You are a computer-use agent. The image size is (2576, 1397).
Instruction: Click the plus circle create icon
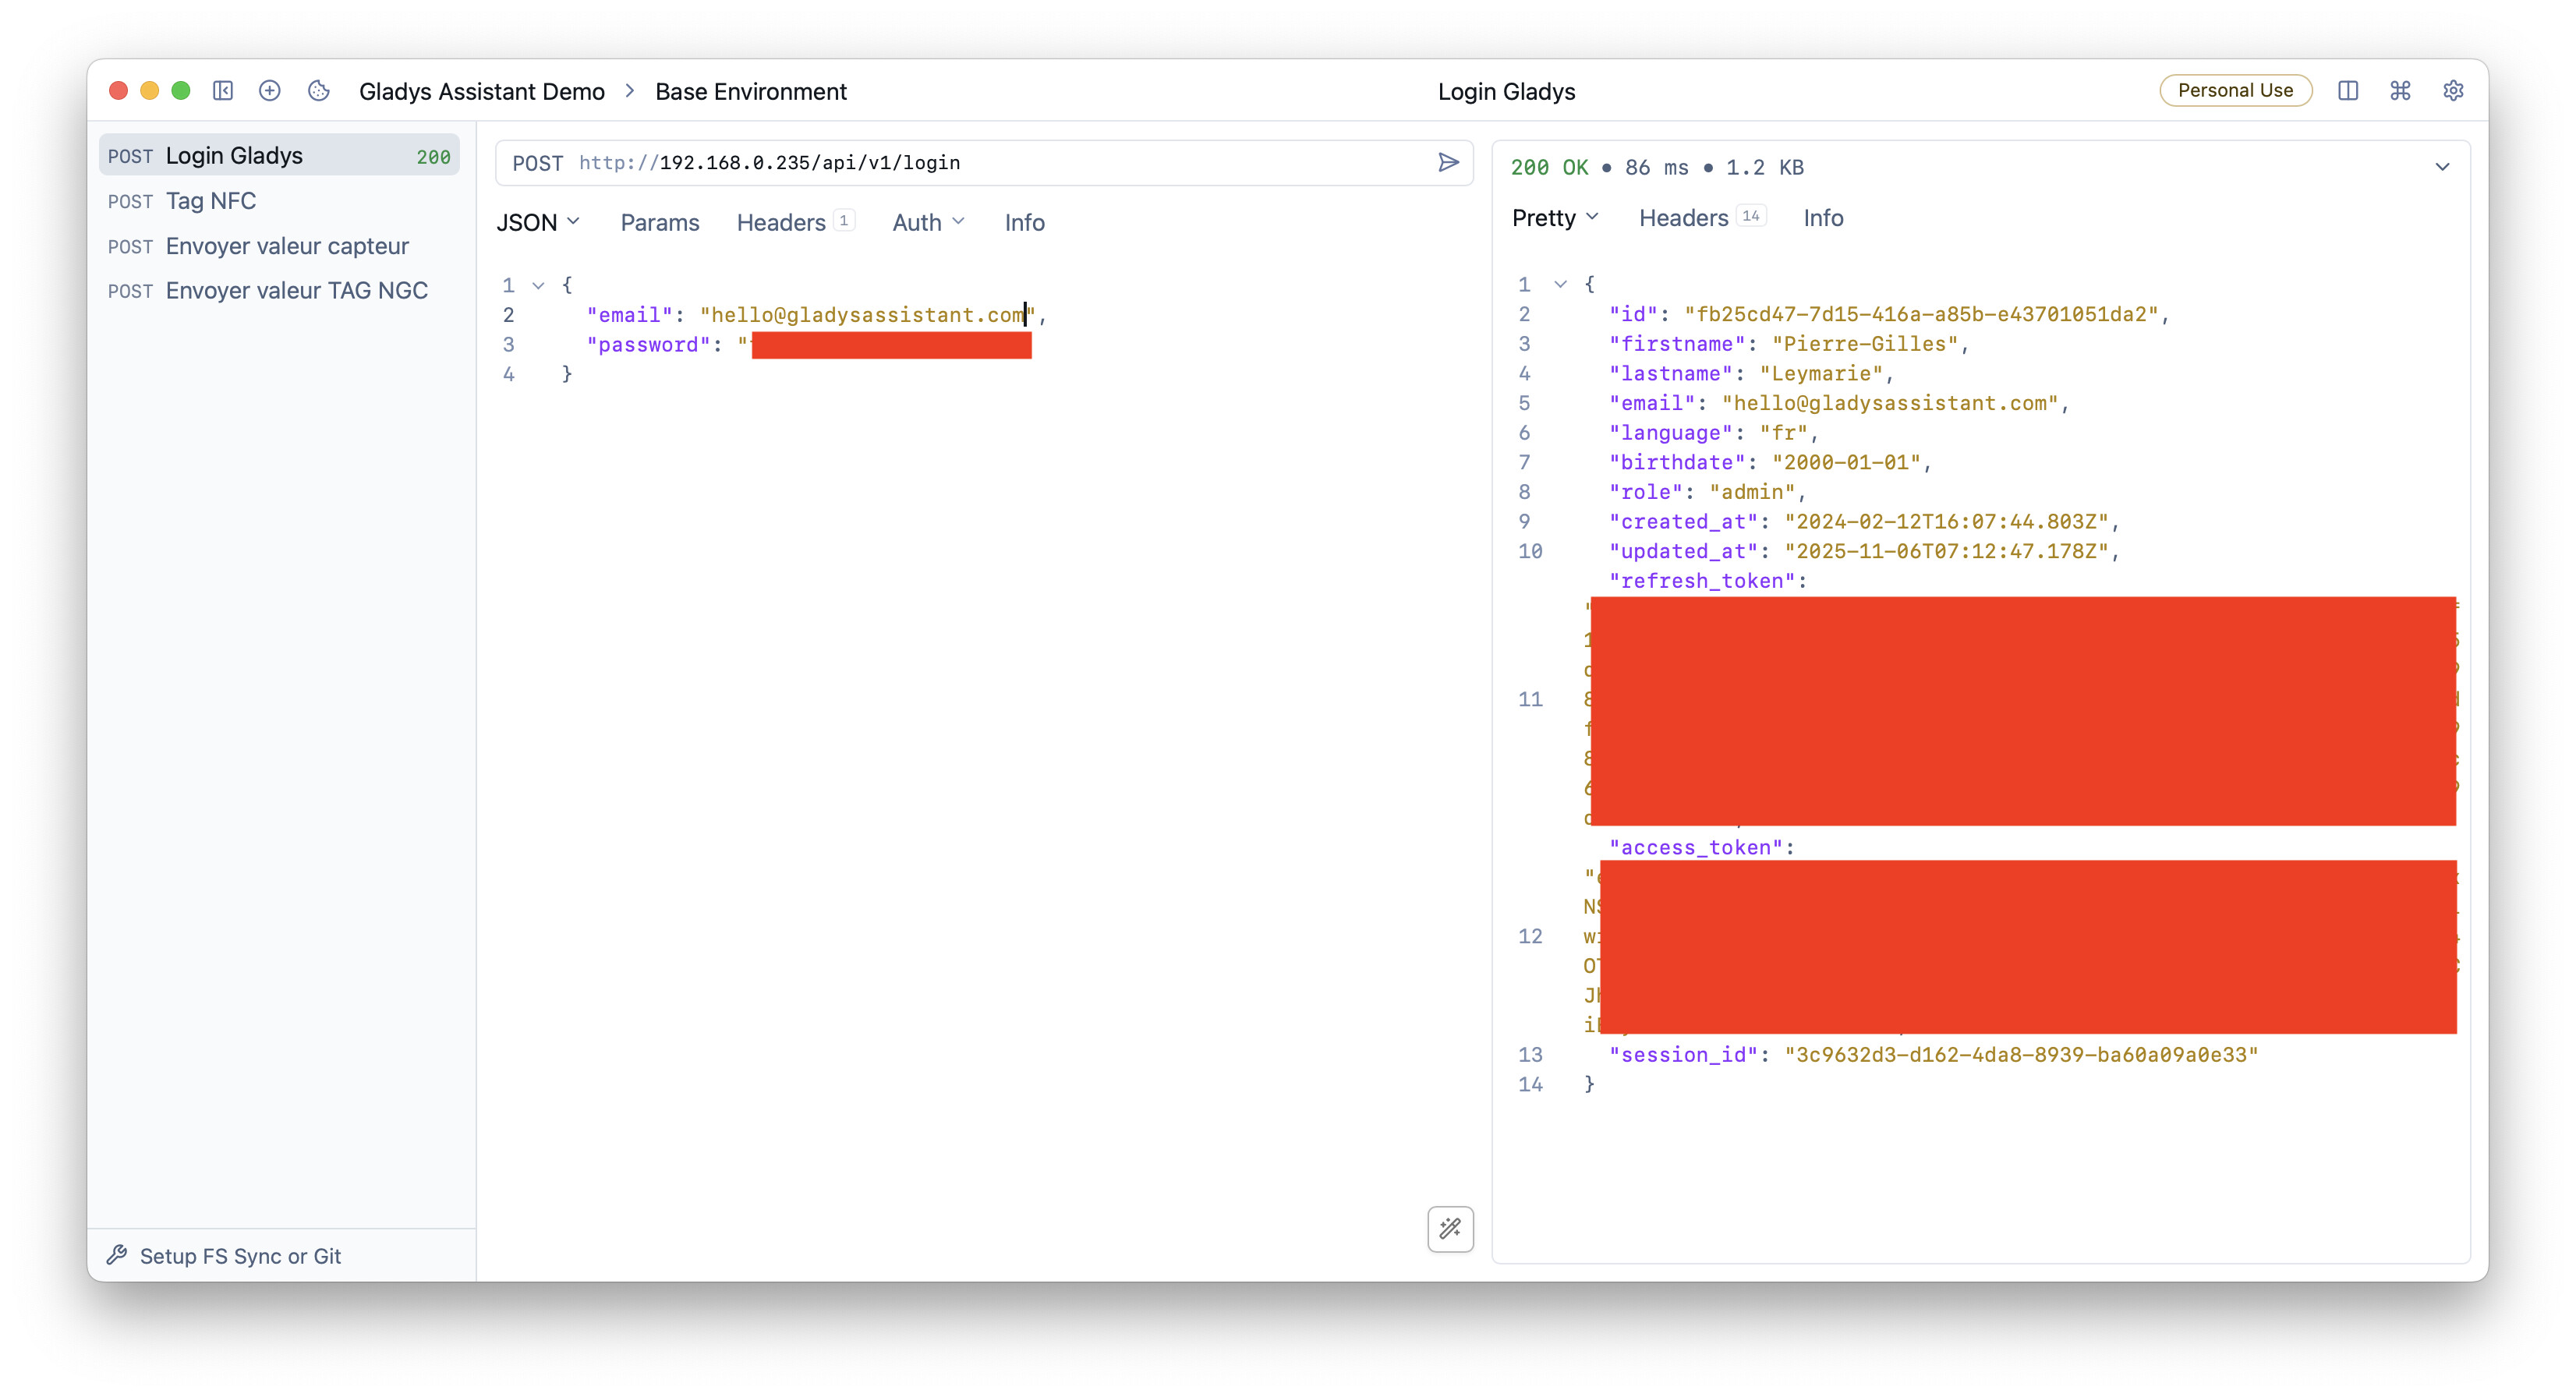click(269, 91)
